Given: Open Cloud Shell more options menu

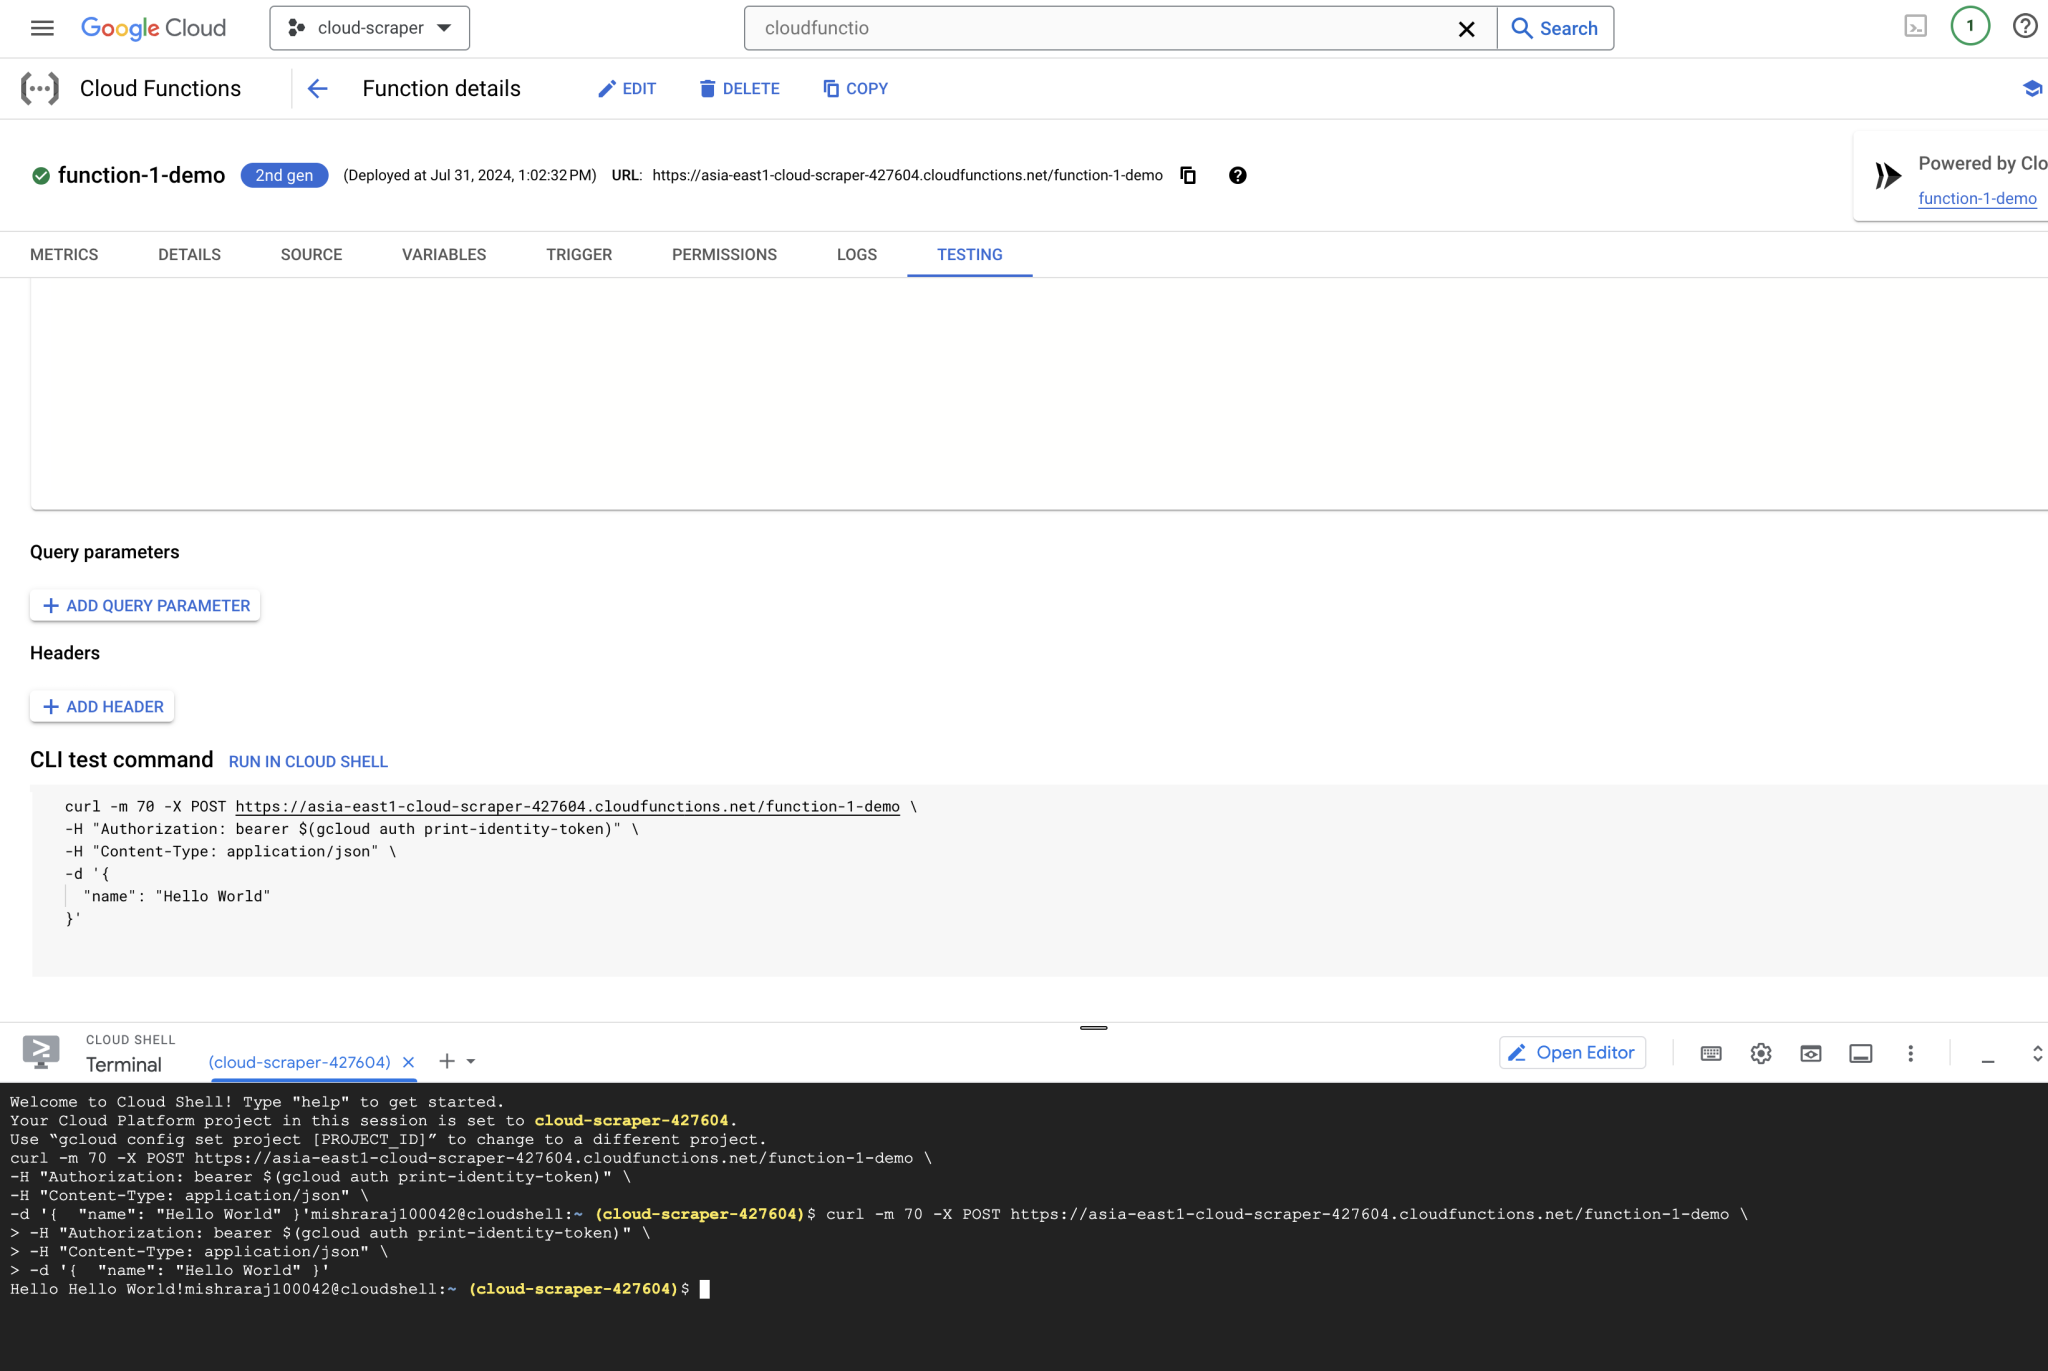Looking at the screenshot, I should pos(1911,1053).
